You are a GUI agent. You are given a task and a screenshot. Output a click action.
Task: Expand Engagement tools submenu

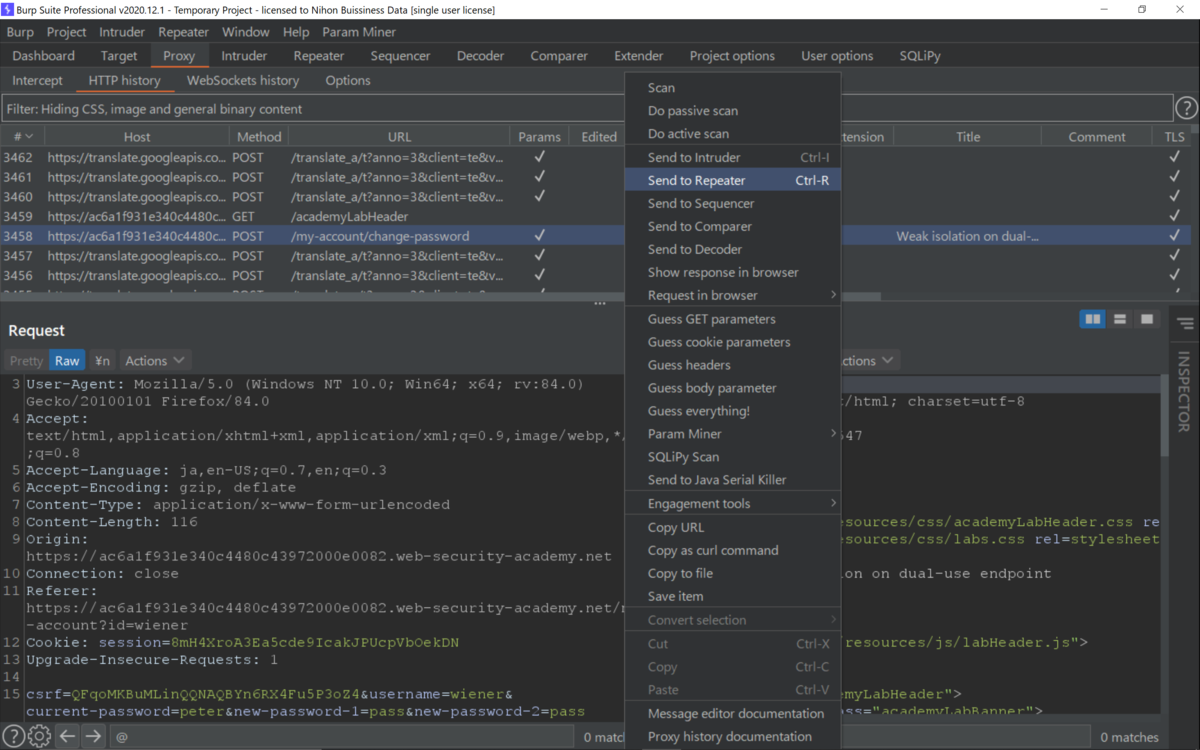[x=732, y=503]
